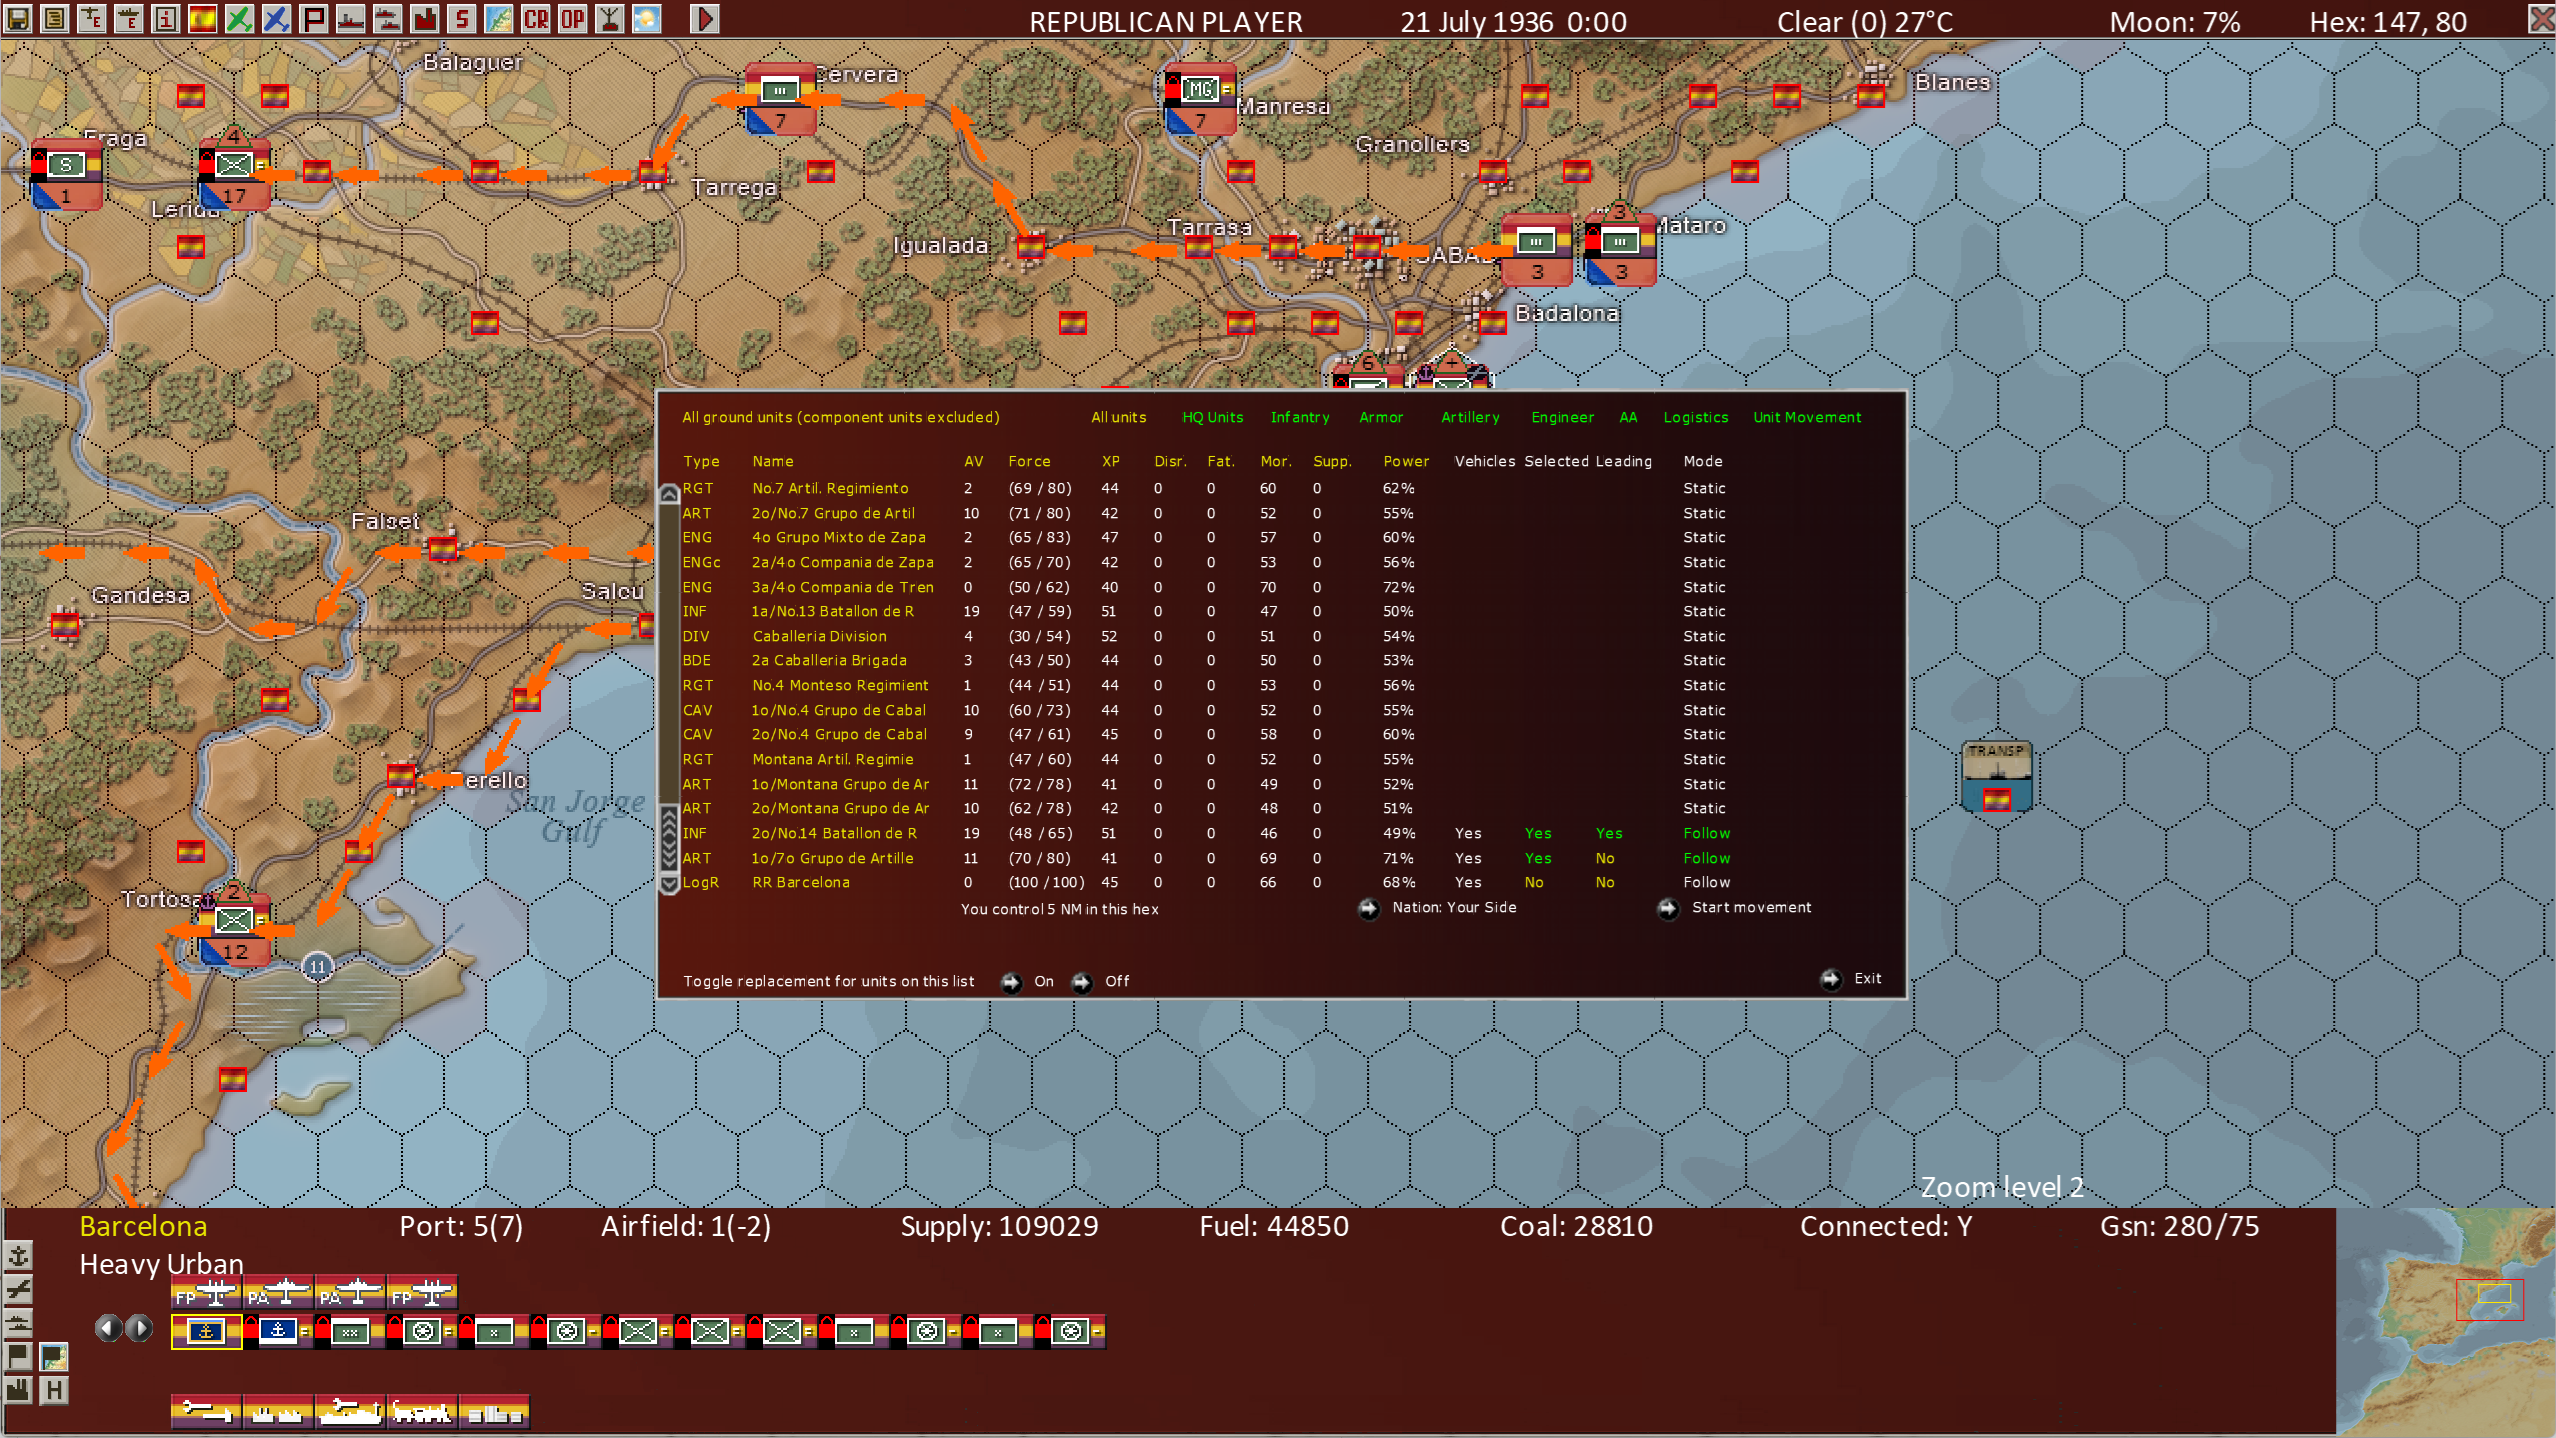Click the CR toolbar button
The image size is (2556, 1438).
536,18
